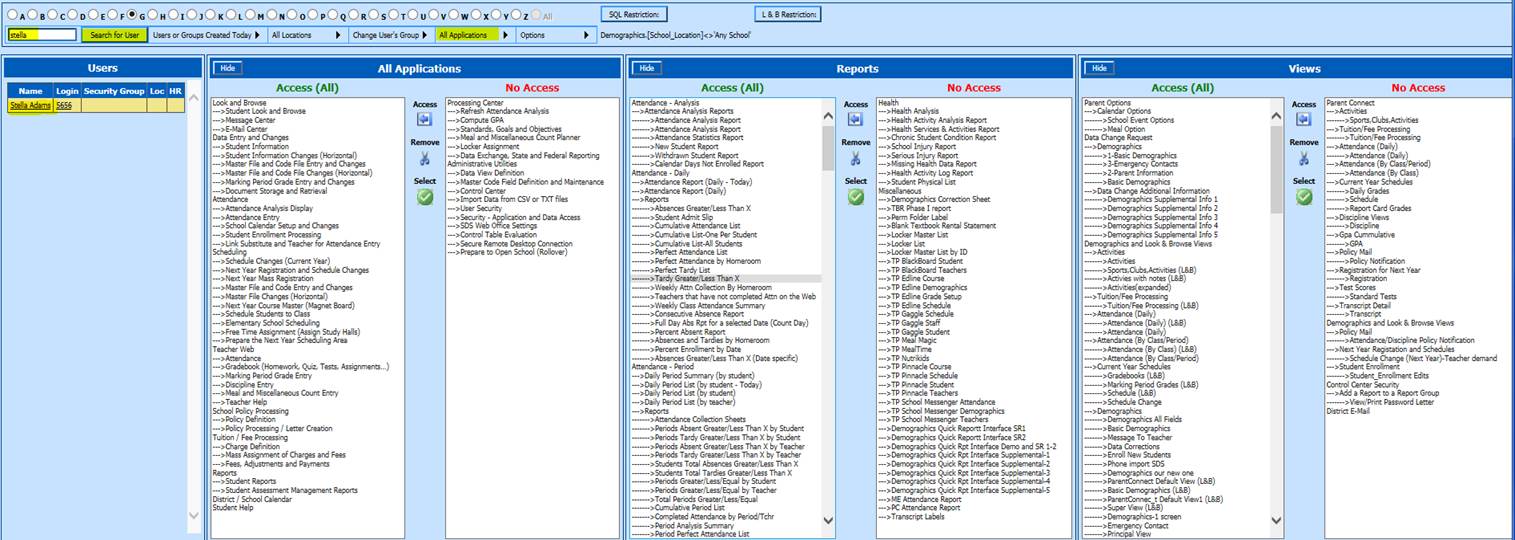Click the 5656 login link
Screen dimensions: 1515x540
[x=64, y=104]
